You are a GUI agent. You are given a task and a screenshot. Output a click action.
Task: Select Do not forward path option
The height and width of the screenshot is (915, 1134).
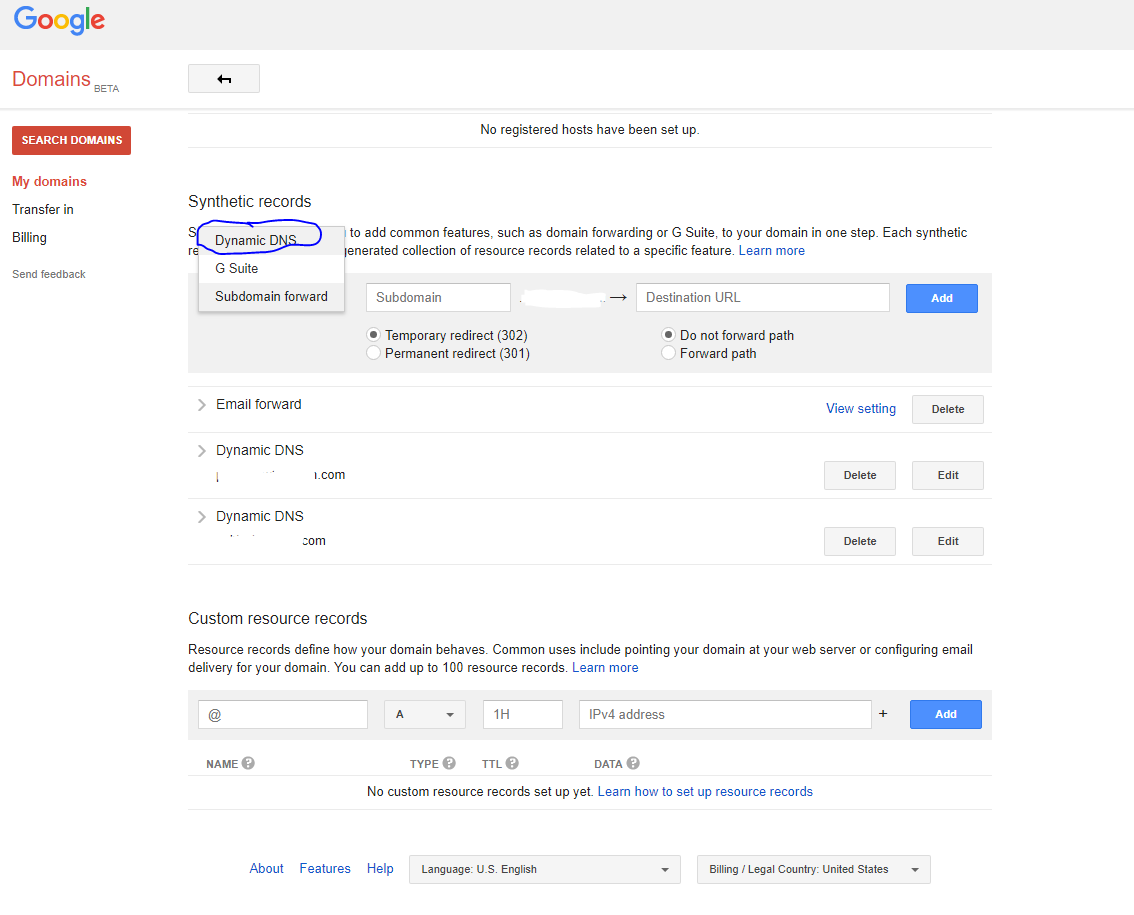668,335
